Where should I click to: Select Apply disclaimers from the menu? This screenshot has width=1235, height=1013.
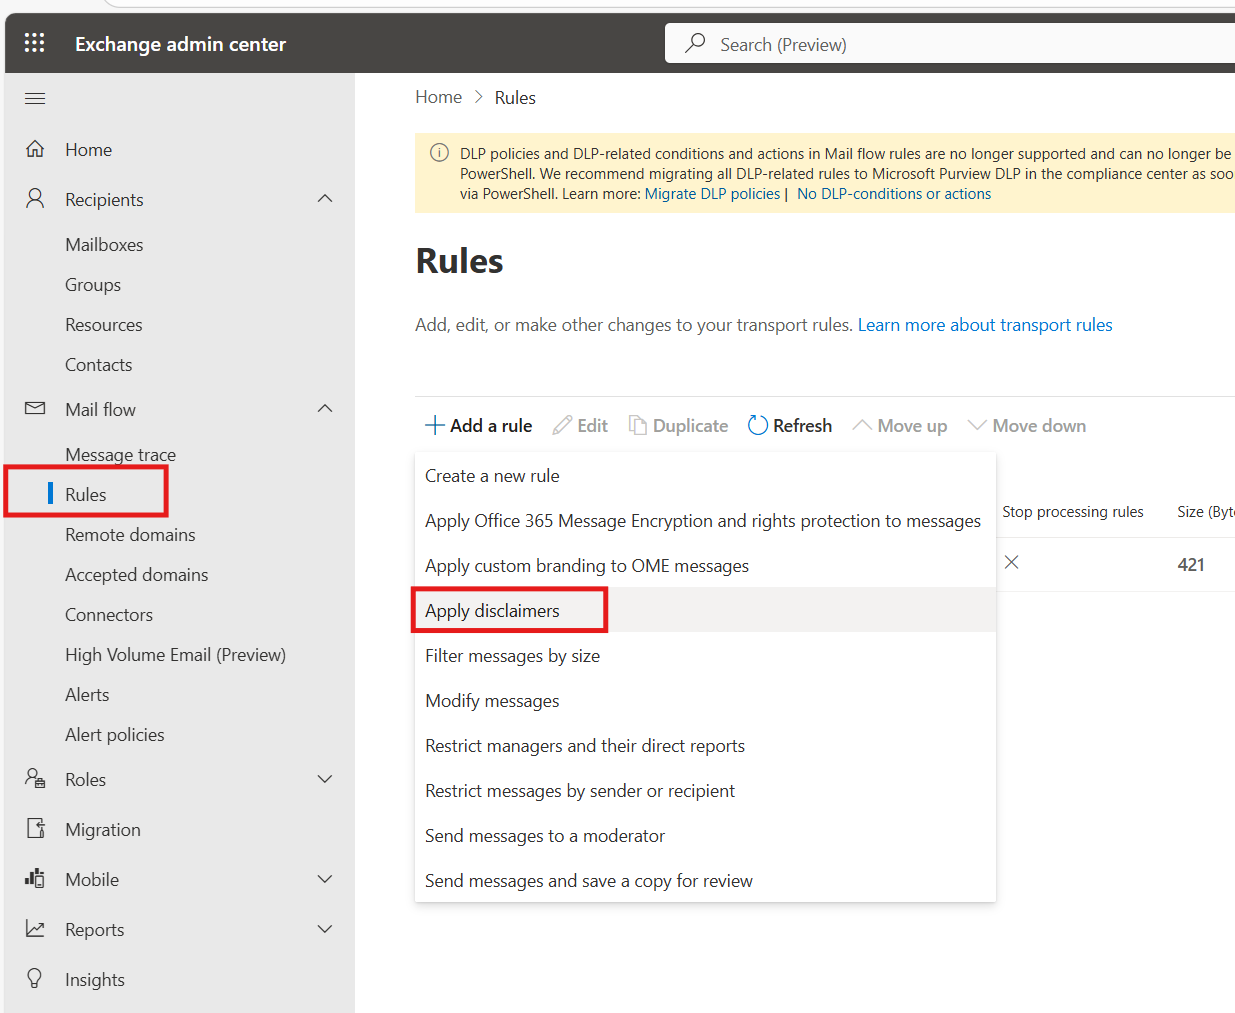point(492,611)
